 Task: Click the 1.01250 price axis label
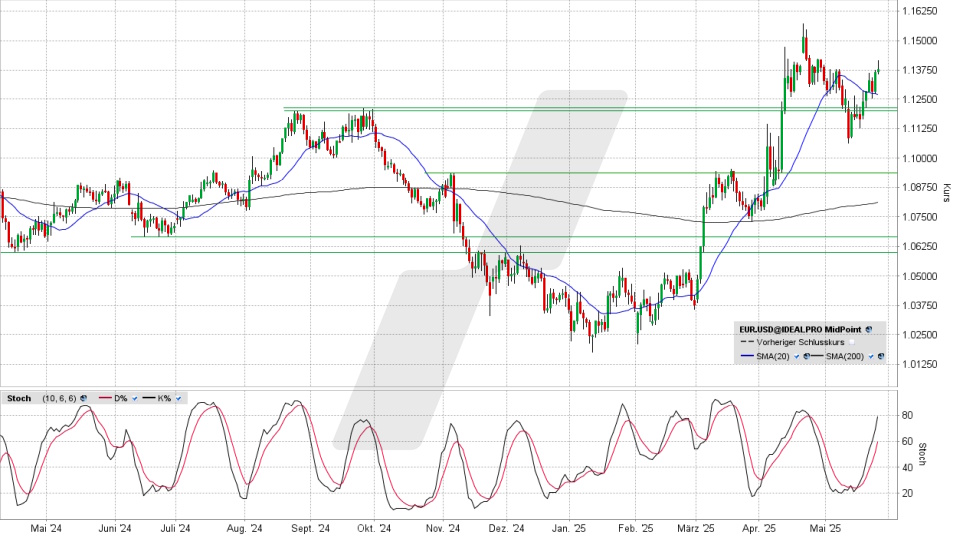point(920,364)
